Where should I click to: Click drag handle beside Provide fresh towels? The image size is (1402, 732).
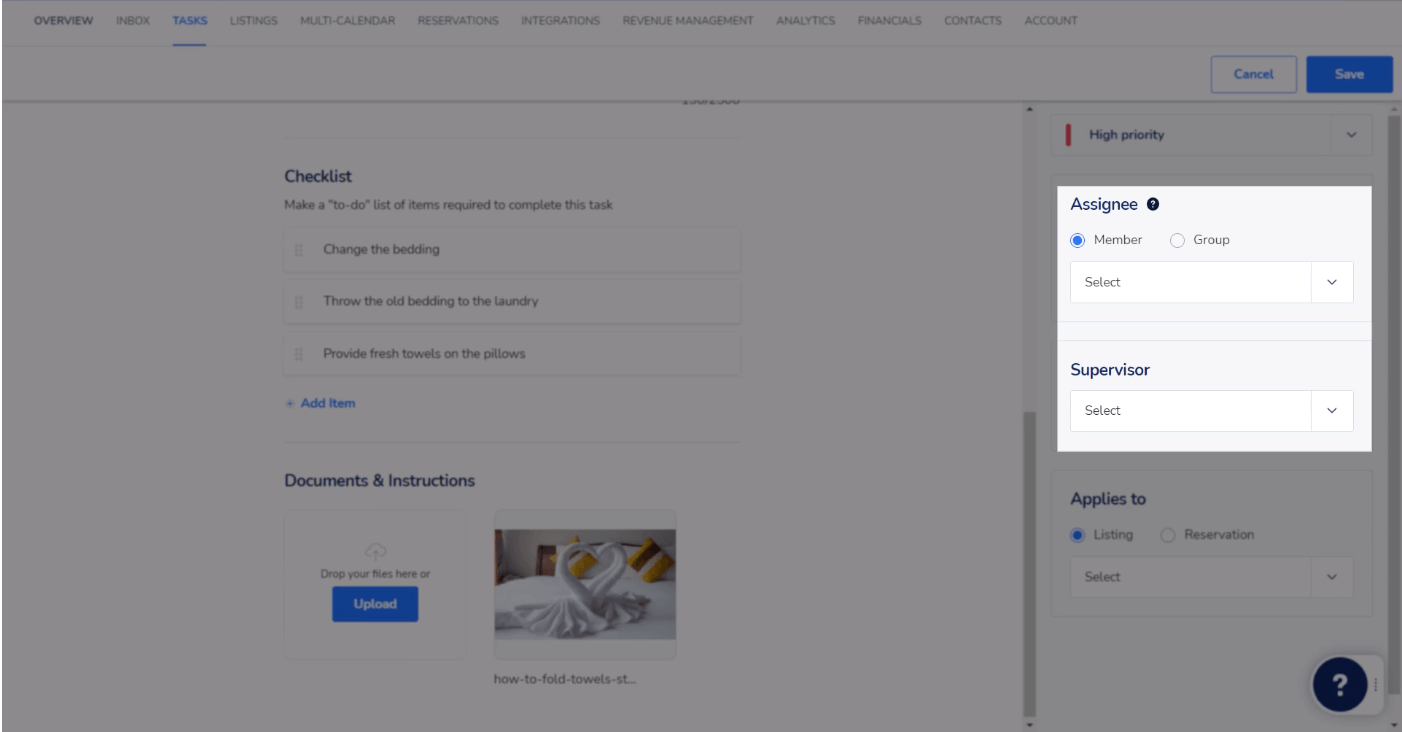point(299,354)
